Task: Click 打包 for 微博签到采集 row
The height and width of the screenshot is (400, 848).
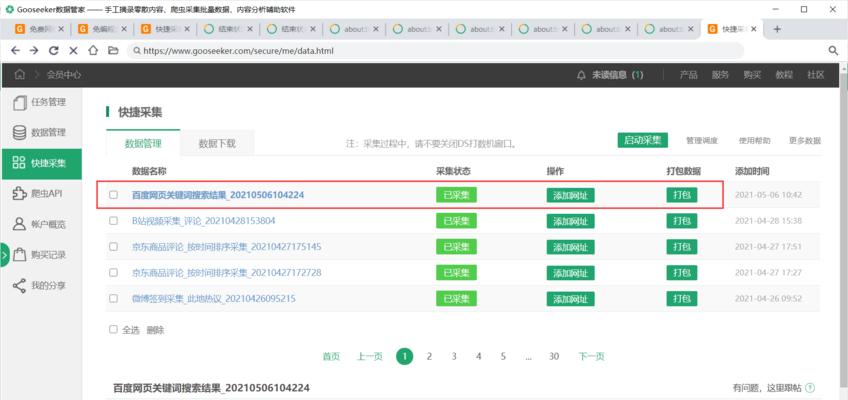Action: tap(681, 298)
